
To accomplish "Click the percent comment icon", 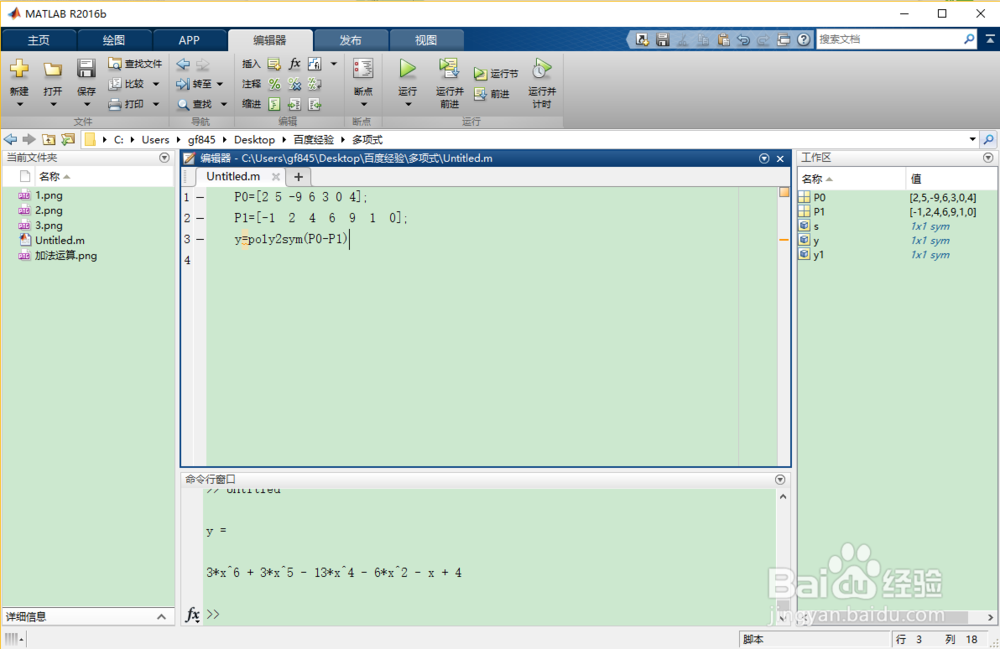I will coord(274,84).
